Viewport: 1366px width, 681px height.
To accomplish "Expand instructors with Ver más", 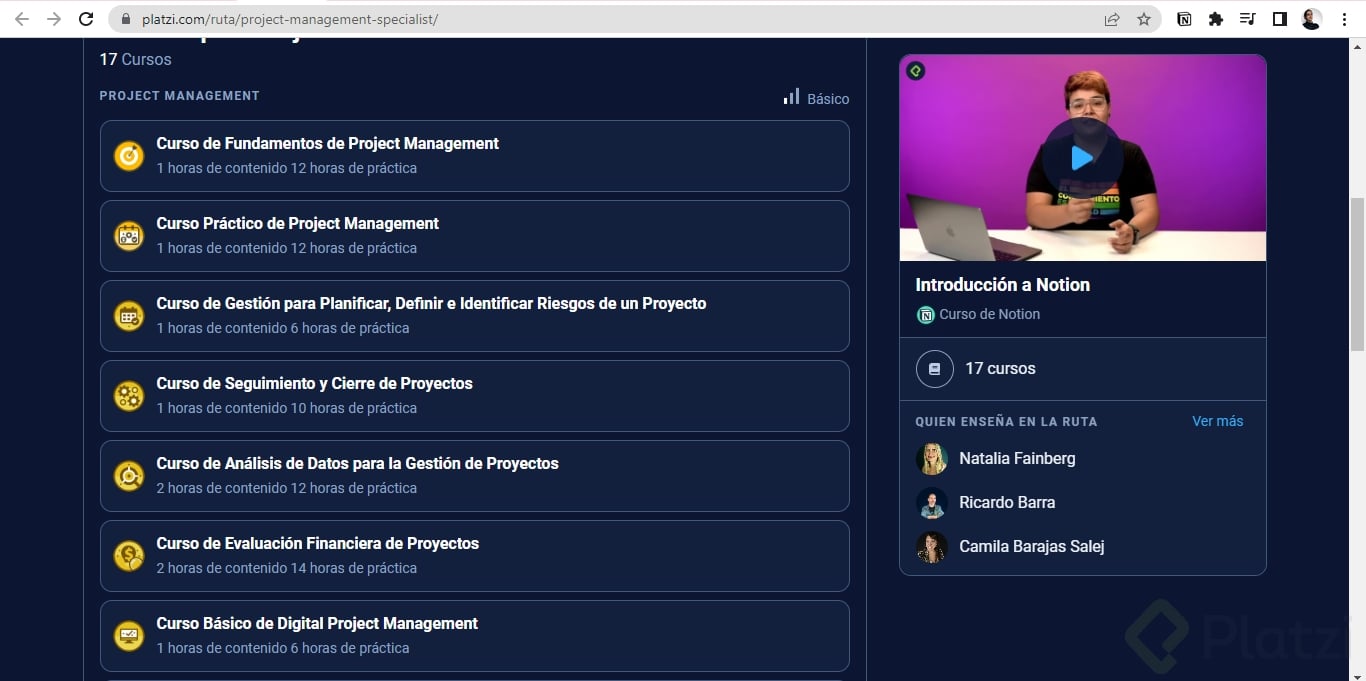I will pos(1217,421).
